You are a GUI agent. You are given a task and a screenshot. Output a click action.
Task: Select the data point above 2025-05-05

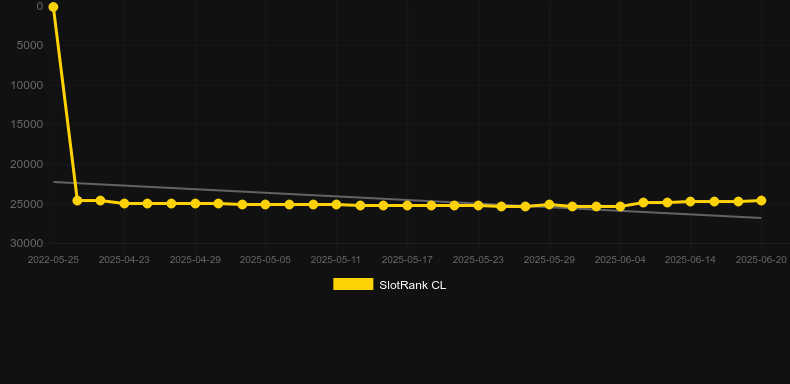[x=266, y=205]
